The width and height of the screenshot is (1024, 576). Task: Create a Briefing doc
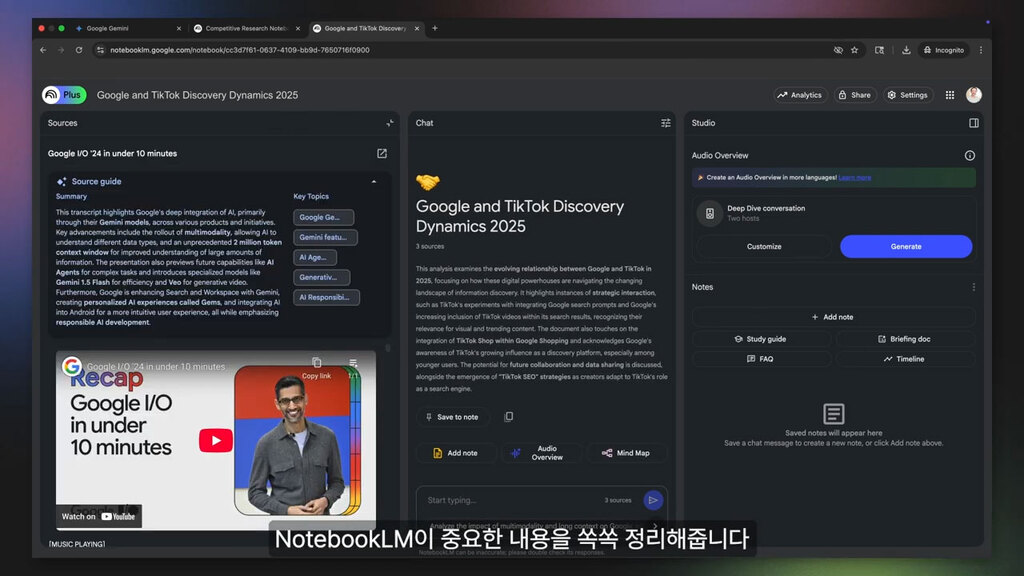pyautogui.click(x=904, y=339)
